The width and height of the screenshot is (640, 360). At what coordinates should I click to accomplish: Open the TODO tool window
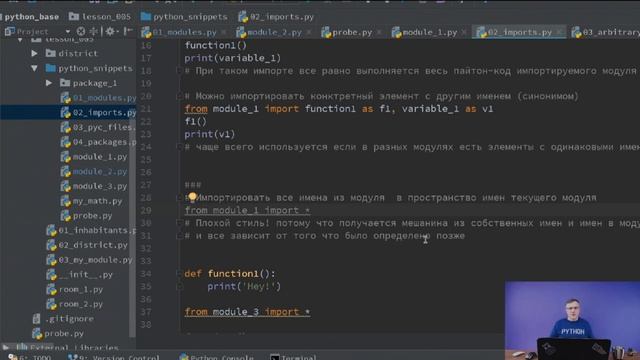pyautogui.click(x=29, y=357)
